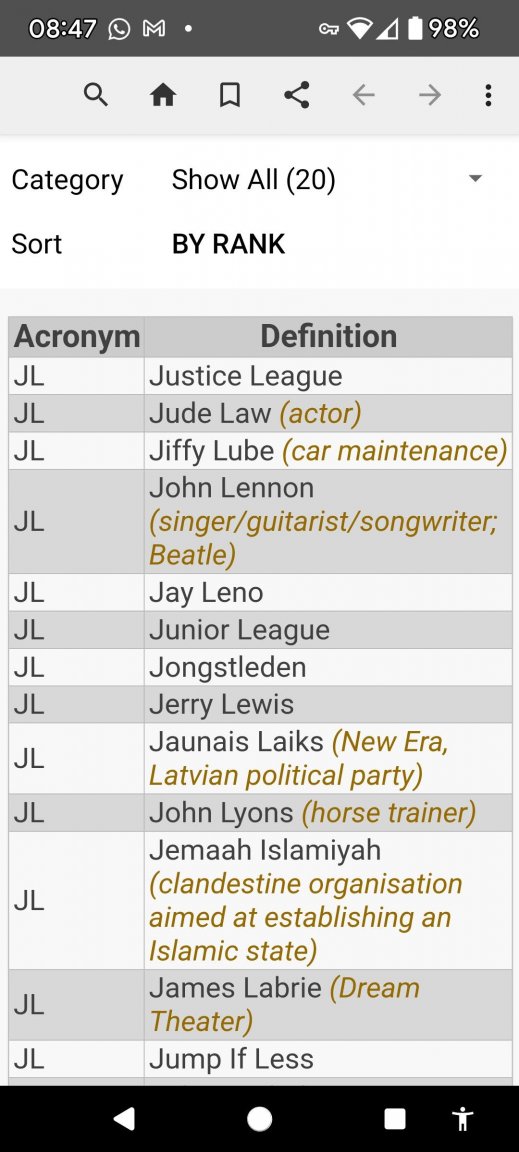Open the three-dot overflow menu
Image resolution: width=519 pixels, height=1152 pixels.
[488, 95]
